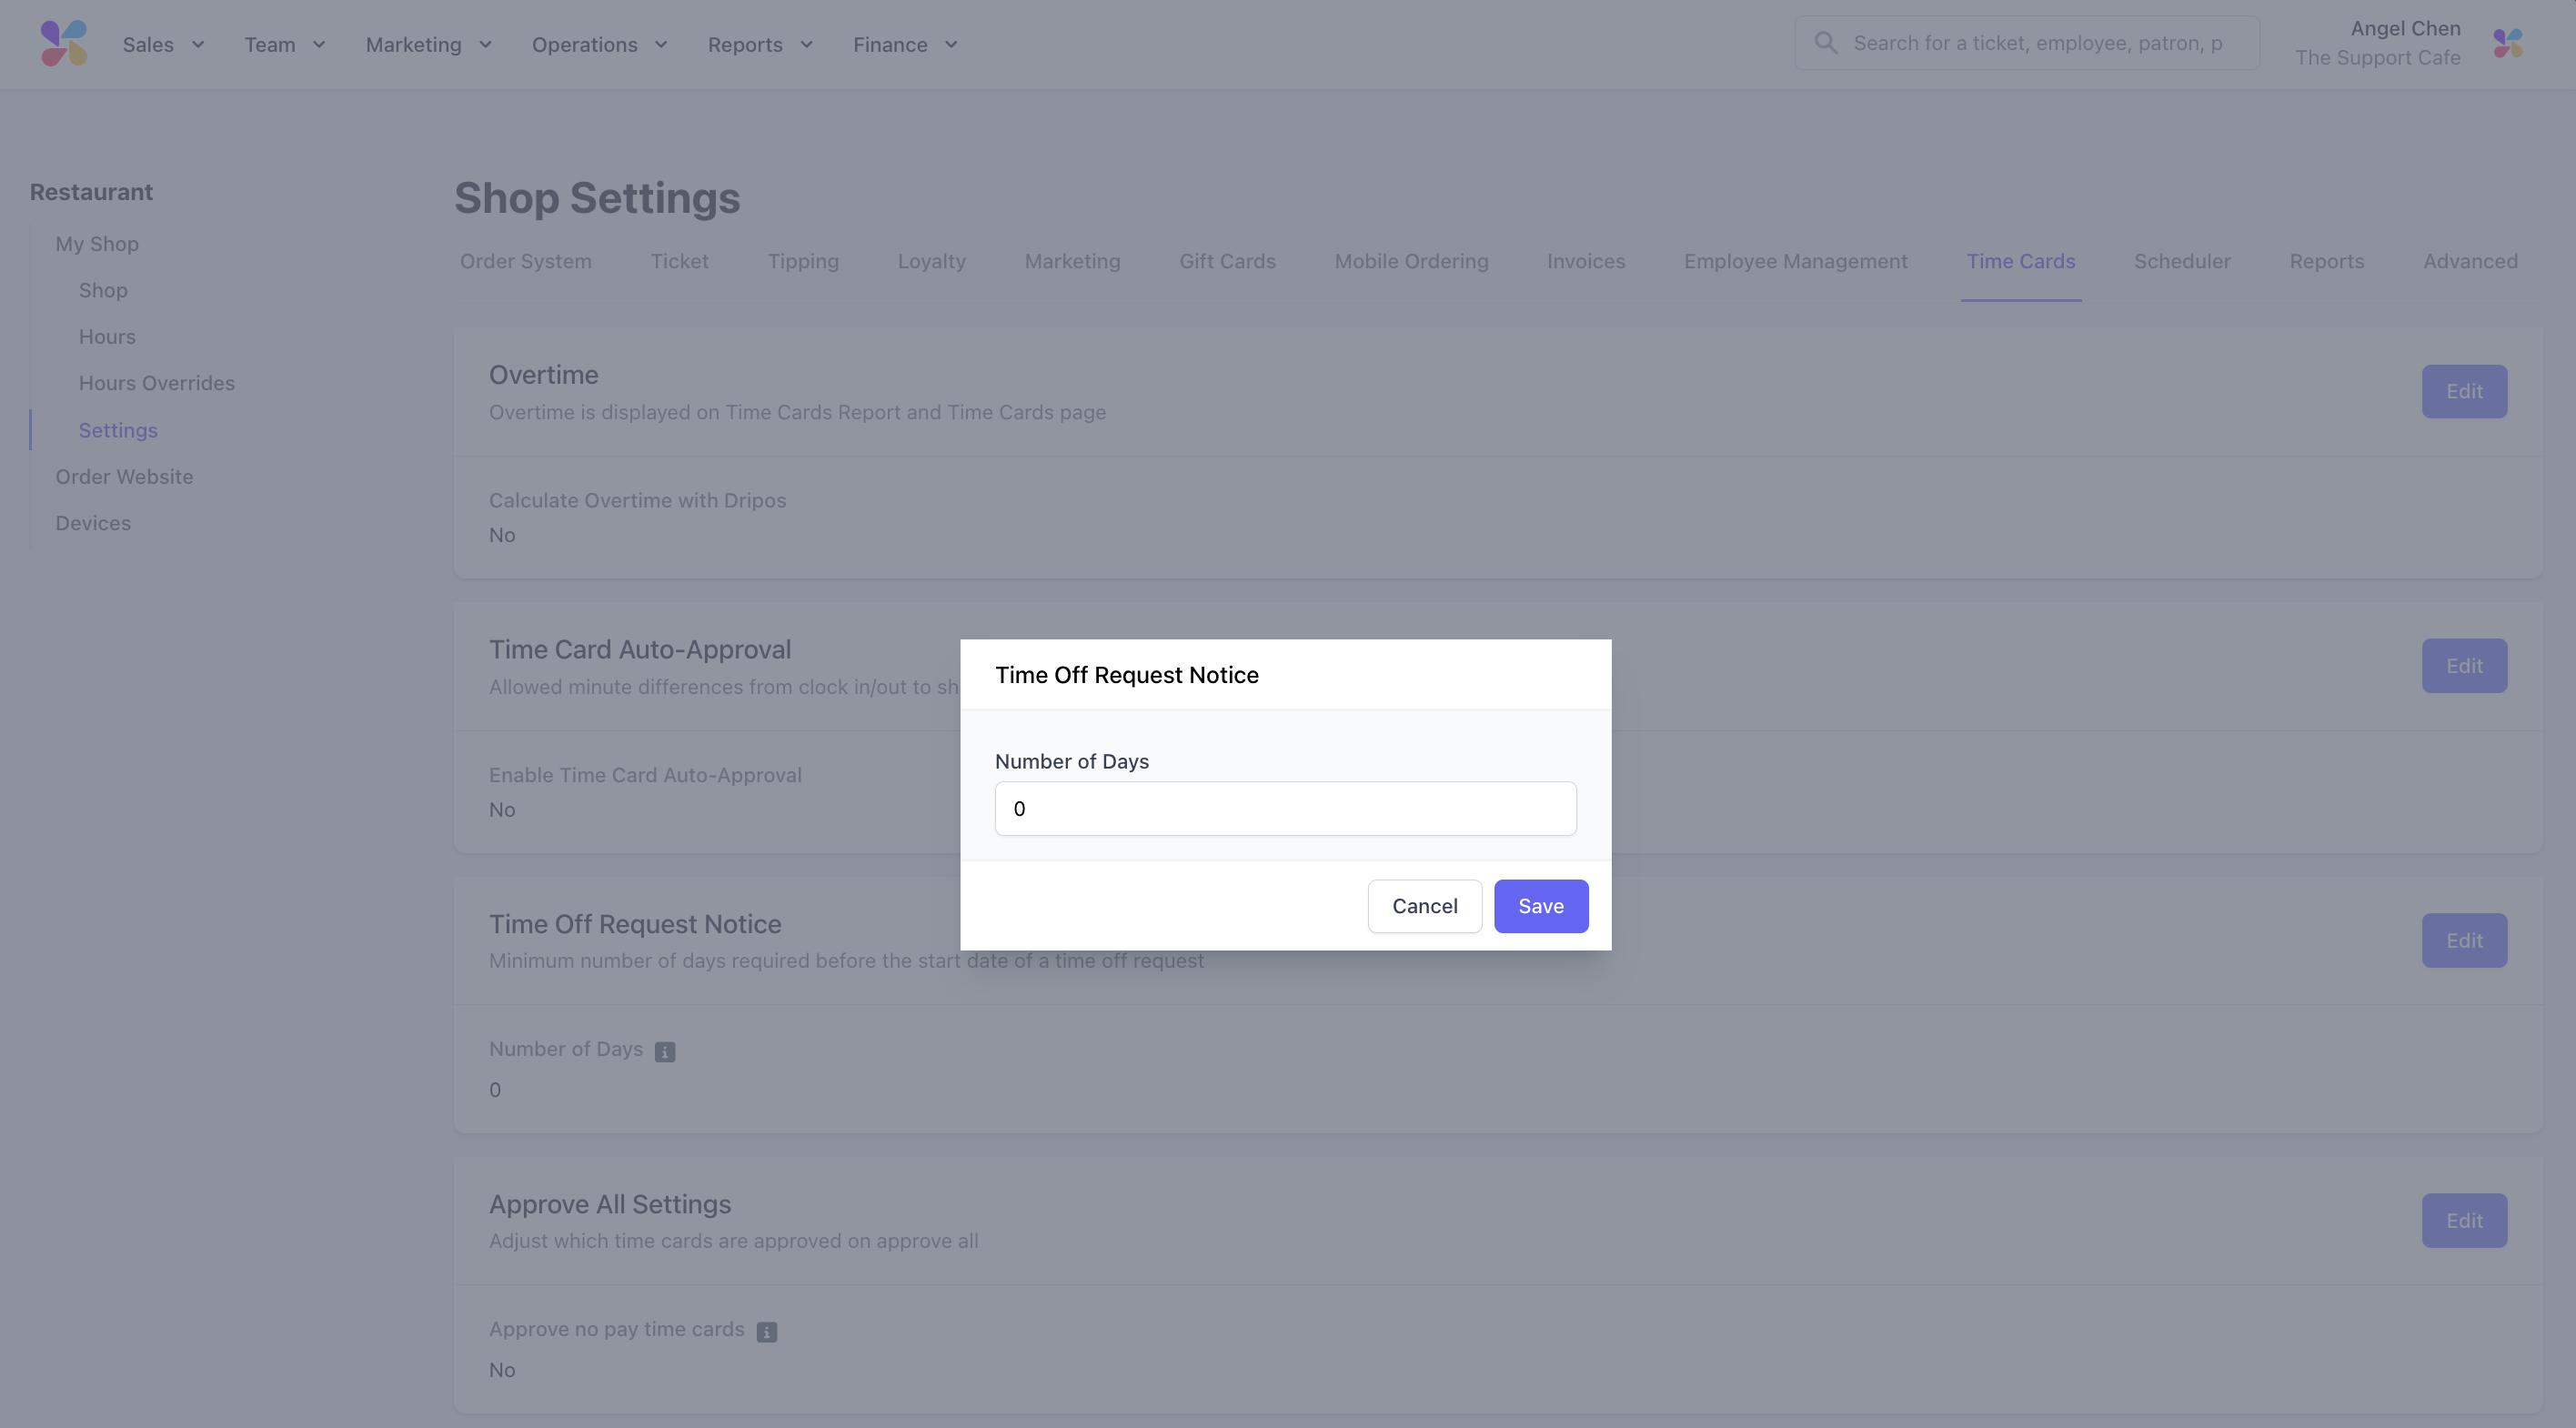Viewport: 2576px width, 1428px height.
Task: Click info icon beside Approve no pay time cards
Action: [x=767, y=1331]
